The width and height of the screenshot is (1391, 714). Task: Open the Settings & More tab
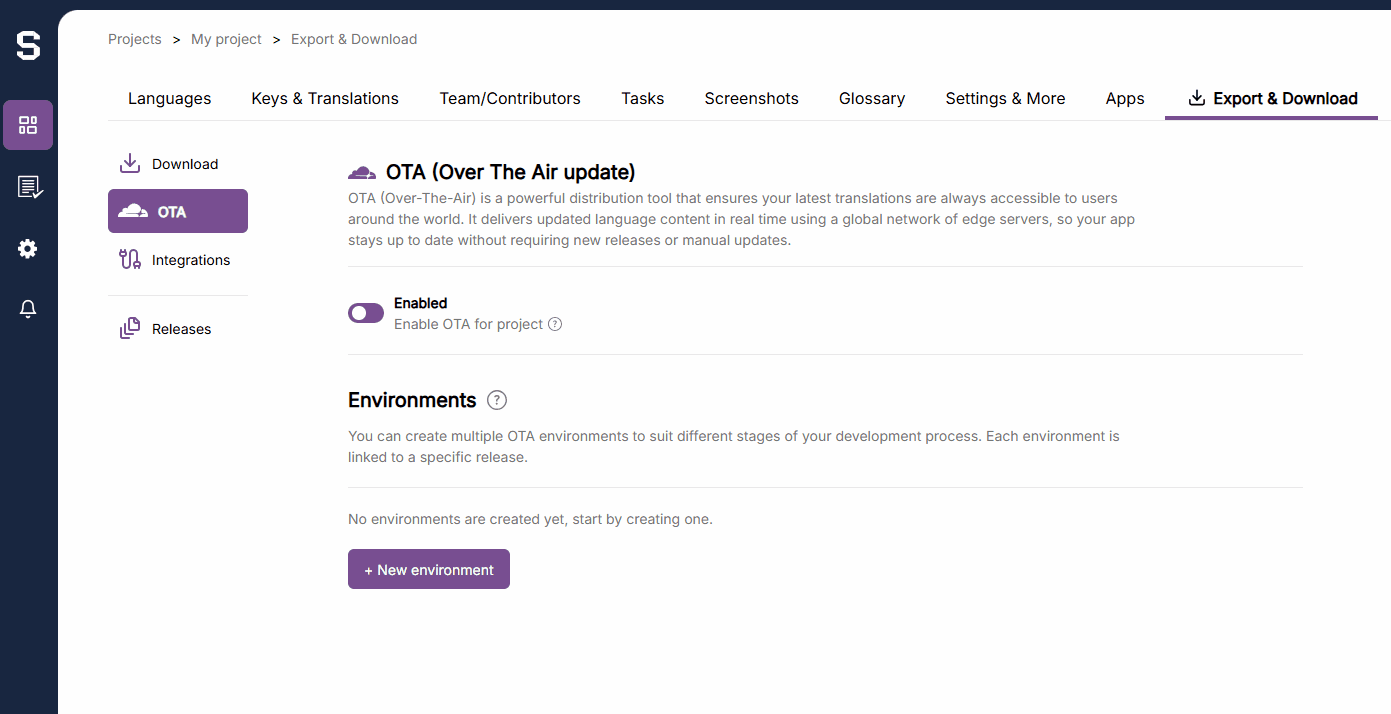point(1005,98)
